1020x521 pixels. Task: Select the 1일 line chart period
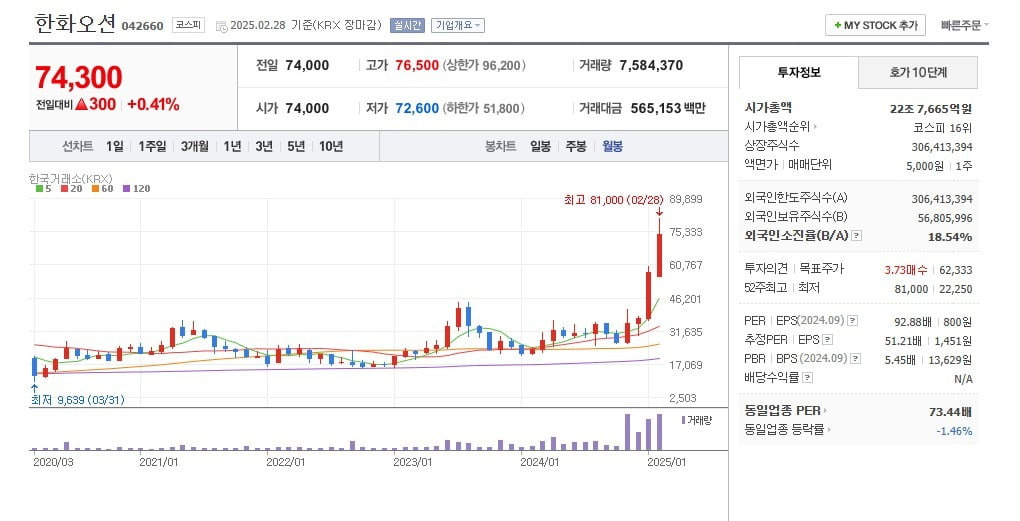click(x=114, y=146)
